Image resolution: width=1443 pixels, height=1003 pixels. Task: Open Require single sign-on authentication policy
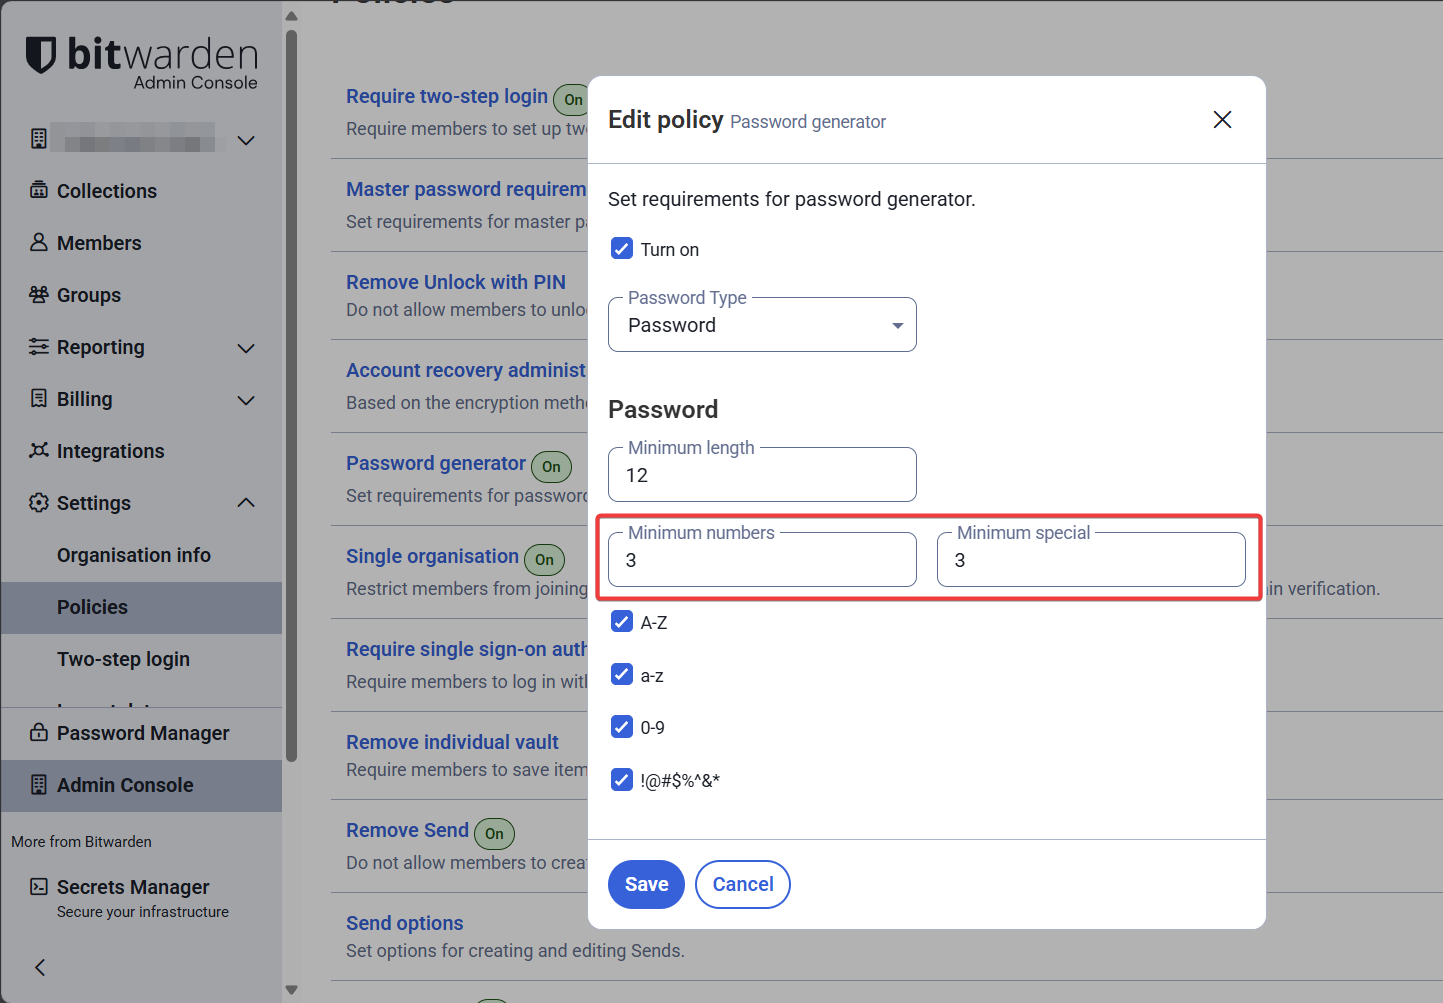[466, 649]
